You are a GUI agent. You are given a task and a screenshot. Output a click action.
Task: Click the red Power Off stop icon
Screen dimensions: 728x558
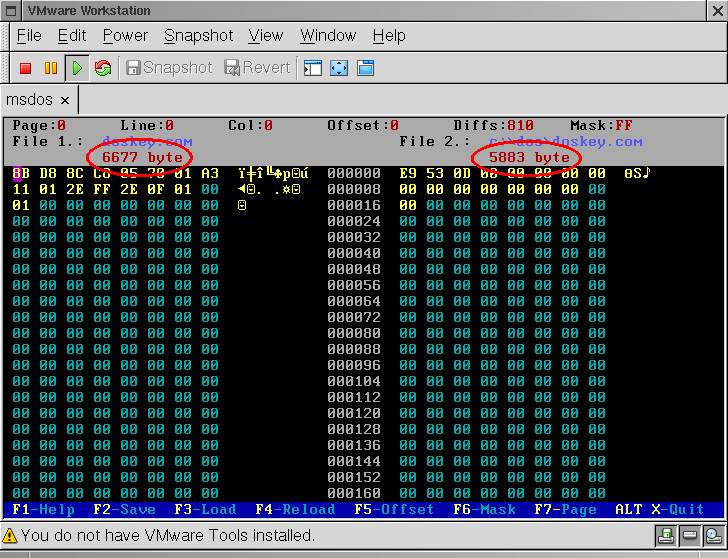pyautogui.click(x=26, y=68)
